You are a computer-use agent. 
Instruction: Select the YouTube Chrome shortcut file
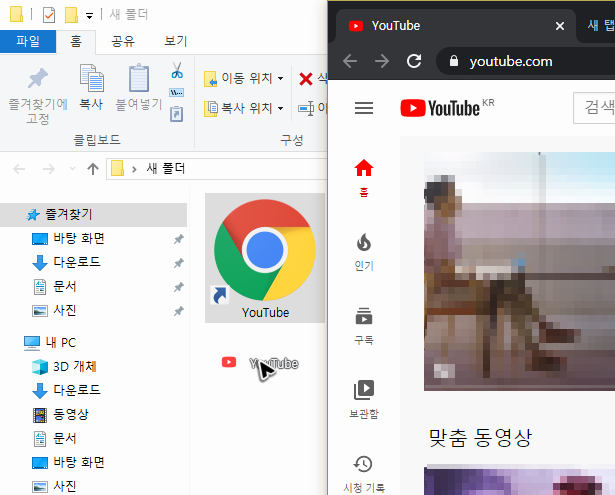tap(265, 258)
